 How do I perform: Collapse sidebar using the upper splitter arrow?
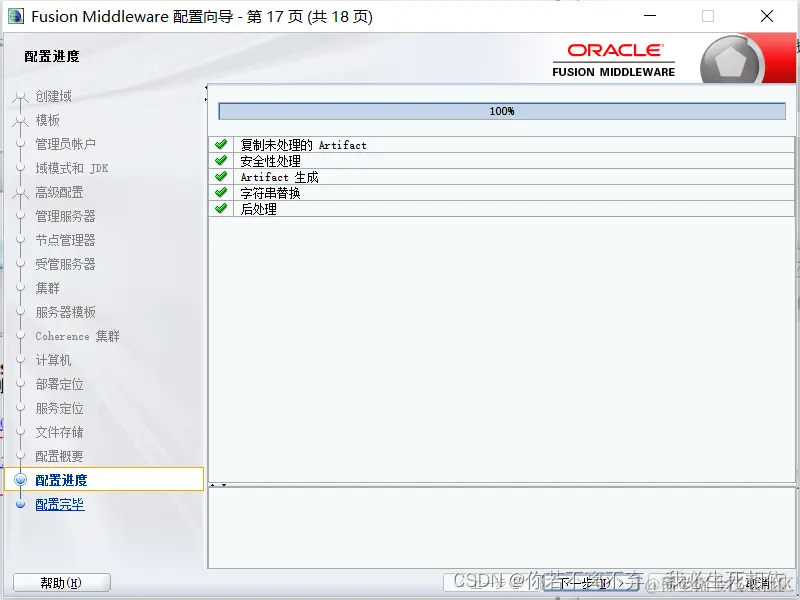click(206, 88)
